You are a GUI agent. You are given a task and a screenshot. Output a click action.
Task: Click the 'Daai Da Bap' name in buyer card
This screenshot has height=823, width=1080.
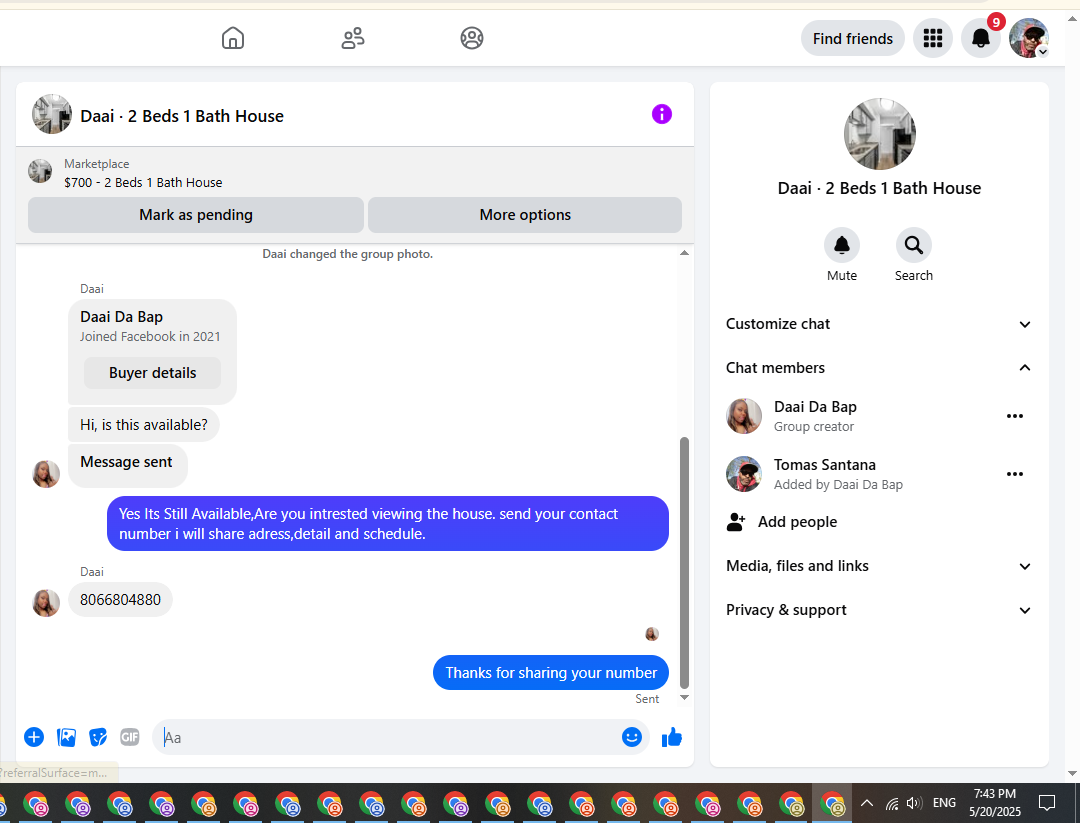pos(121,317)
